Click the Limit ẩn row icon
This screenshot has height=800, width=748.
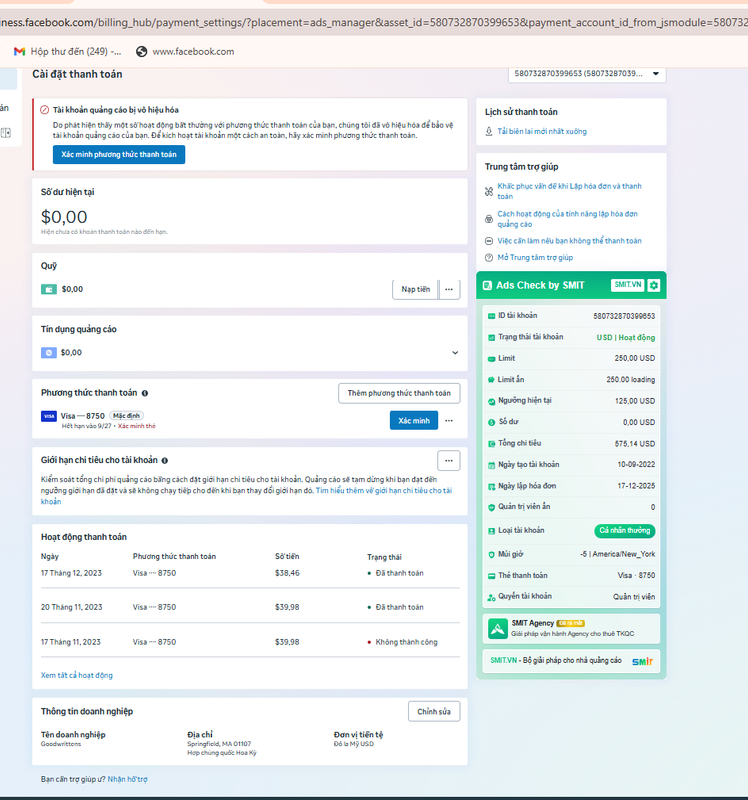click(x=491, y=380)
